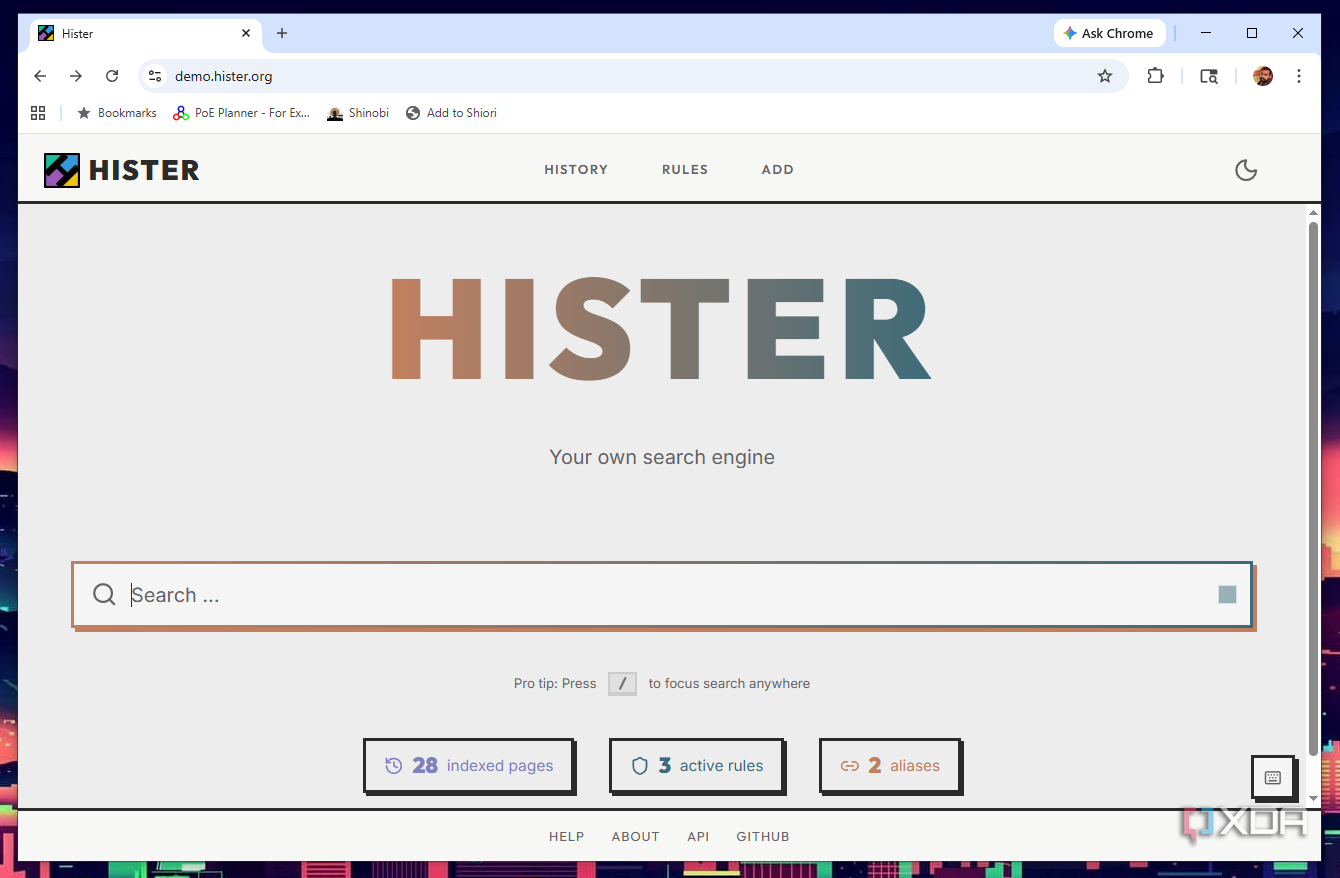Viewport: 1340px width, 878px height.
Task: Open the Add page
Action: click(x=778, y=170)
